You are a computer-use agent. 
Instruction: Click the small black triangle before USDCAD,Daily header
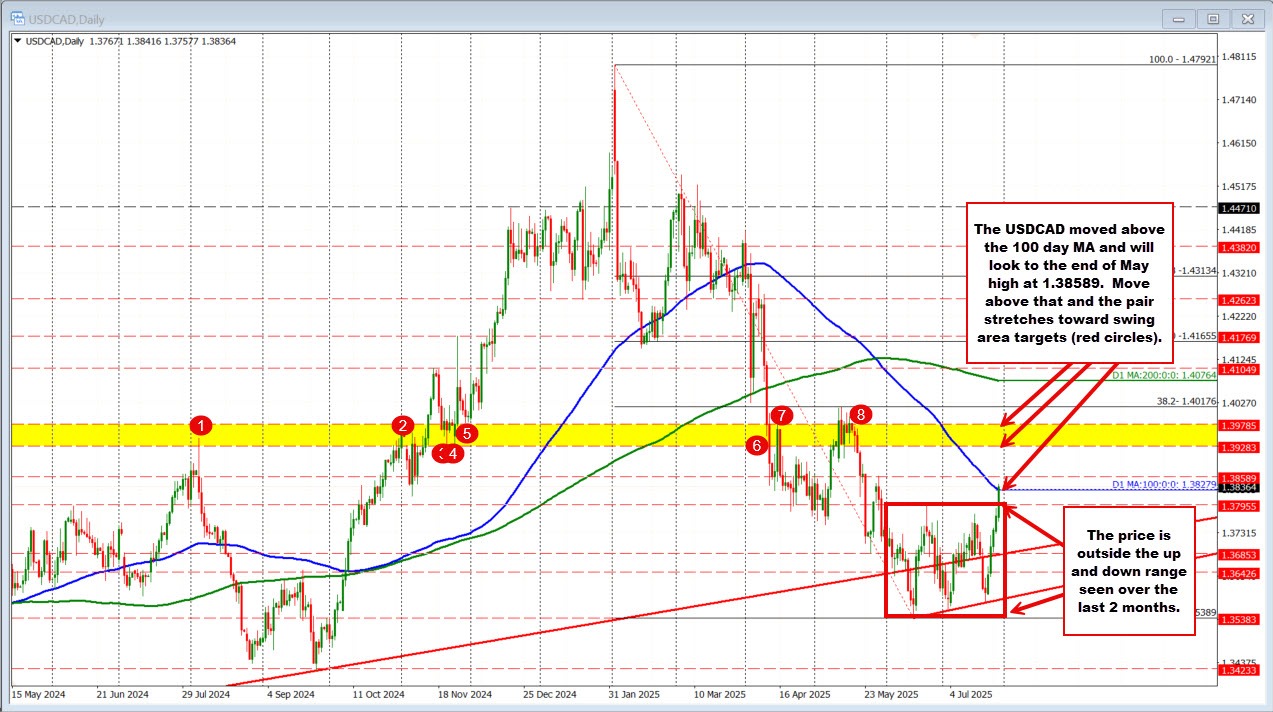tap(15, 41)
